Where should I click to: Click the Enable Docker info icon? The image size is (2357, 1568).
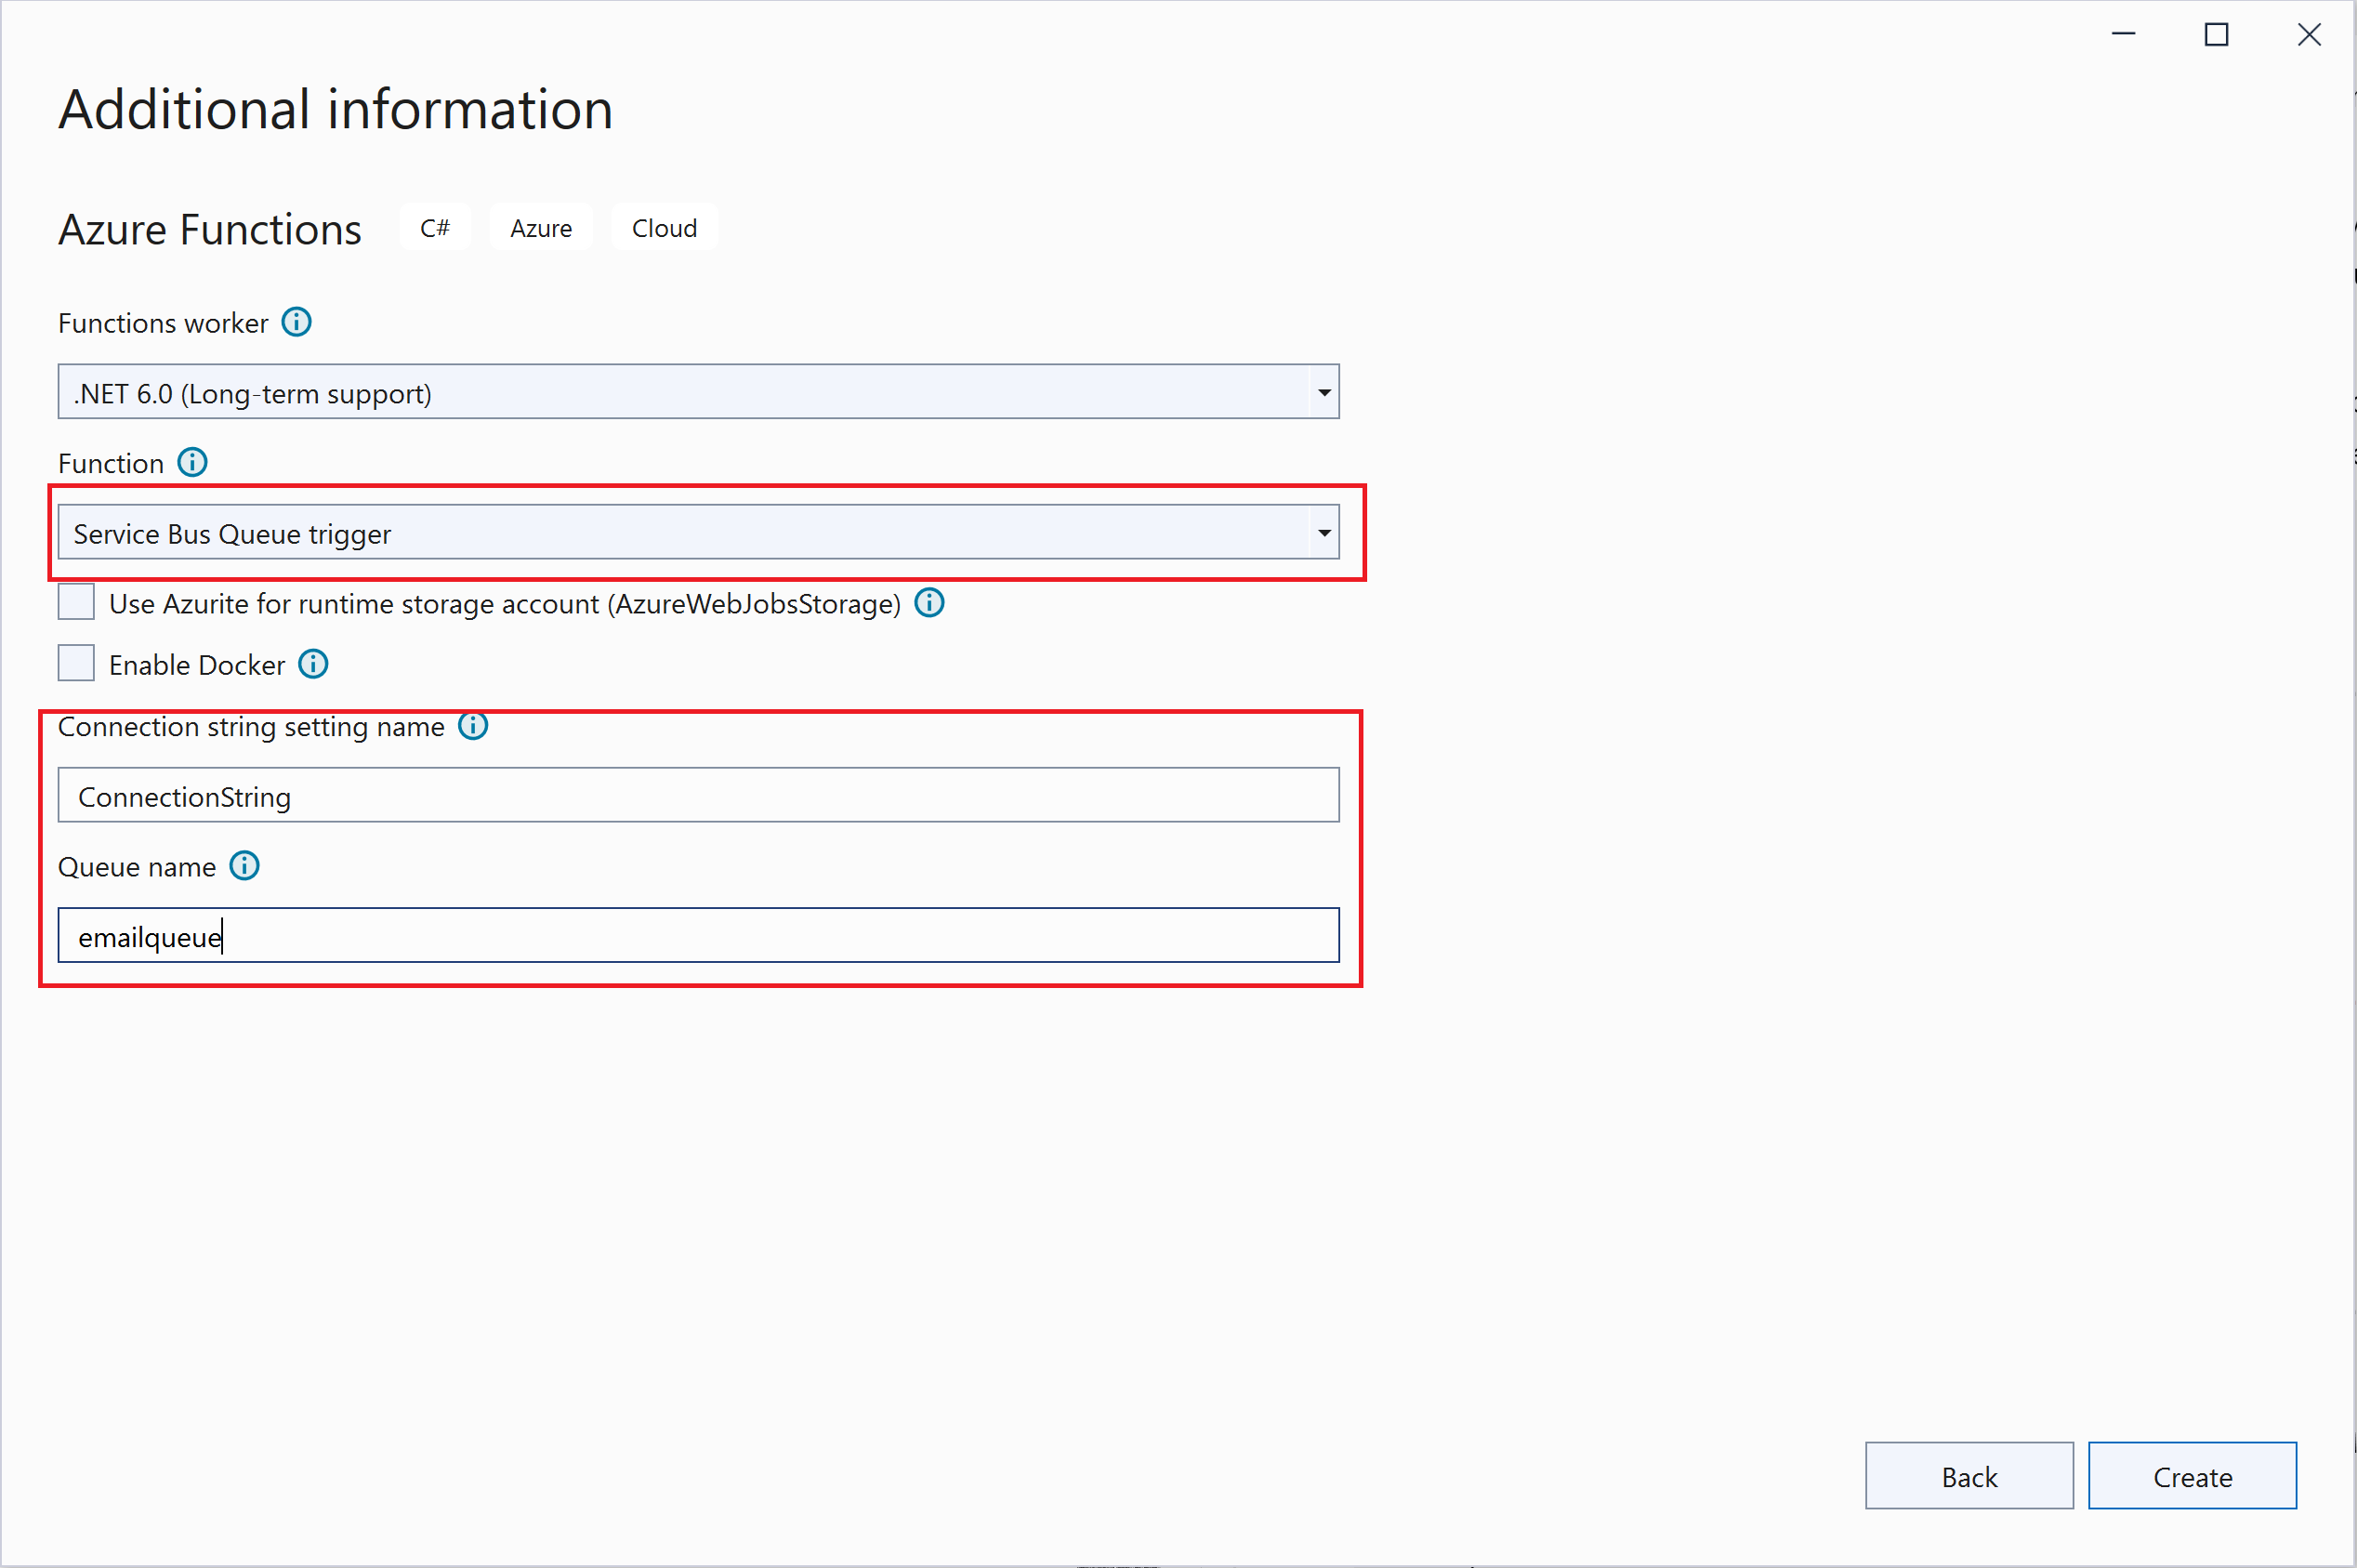[313, 663]
